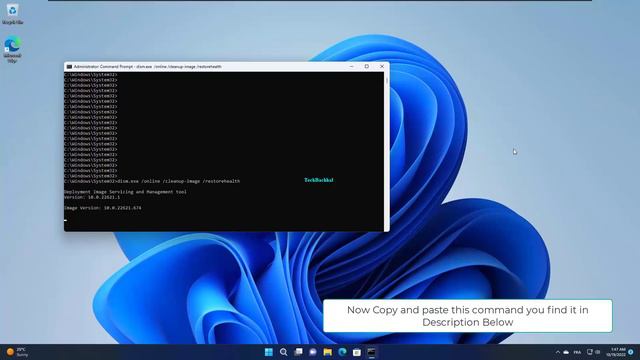
Task: Open the Chat app in taskbar
Action: (313, 352)
